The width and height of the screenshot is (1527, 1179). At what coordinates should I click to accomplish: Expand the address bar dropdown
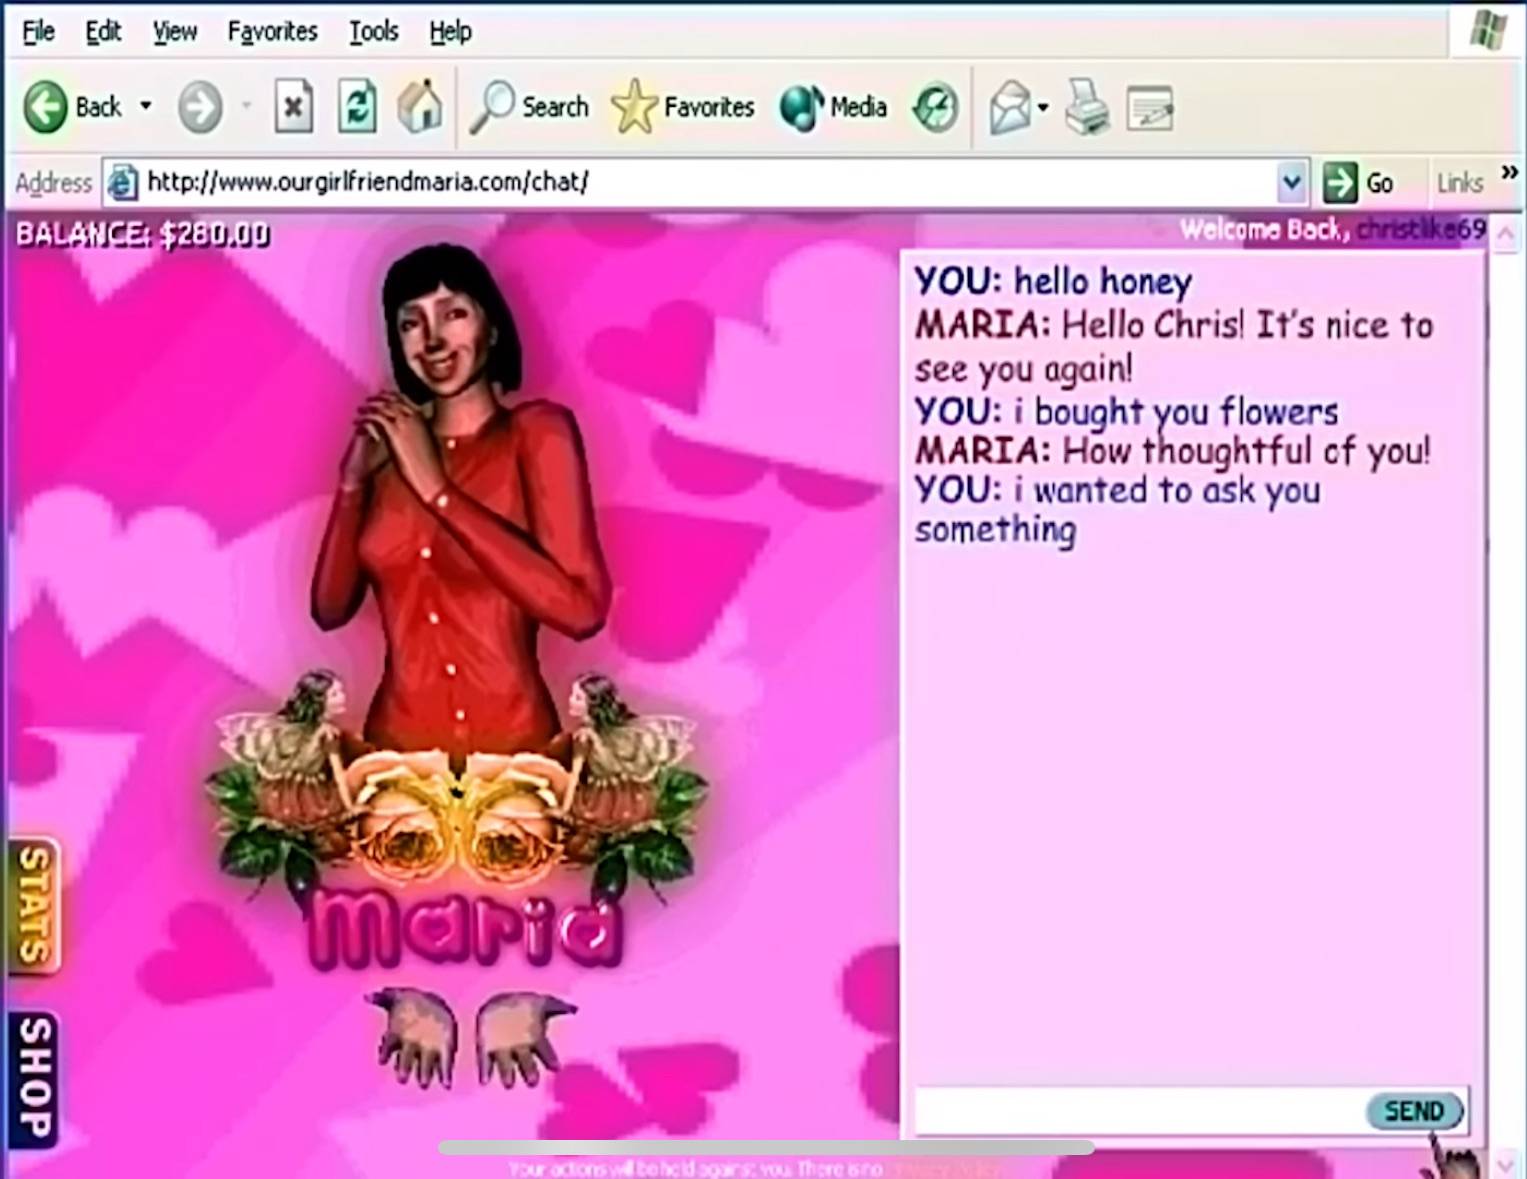coord(1291,182)
